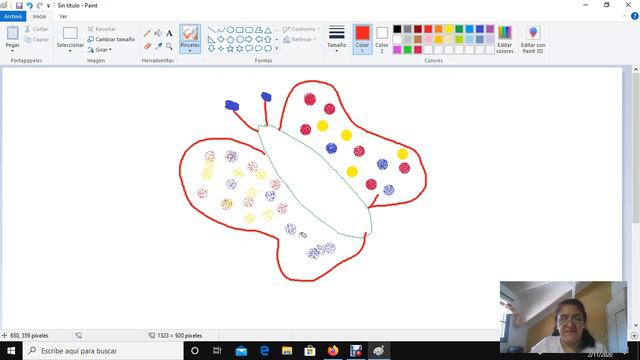Click Cambiar tamaño button
This screenshot has height=360, width=640.
[x=111, y=40]
